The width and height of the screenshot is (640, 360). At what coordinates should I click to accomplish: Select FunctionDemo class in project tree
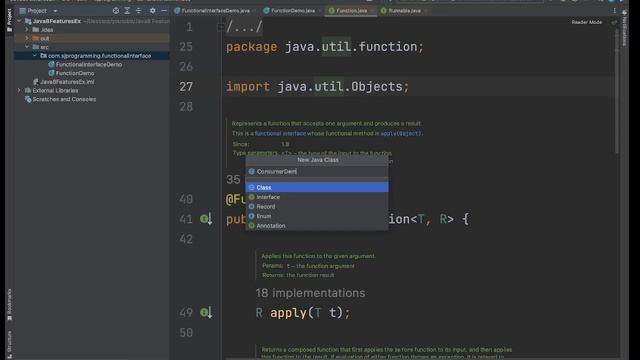pos(75,73)
